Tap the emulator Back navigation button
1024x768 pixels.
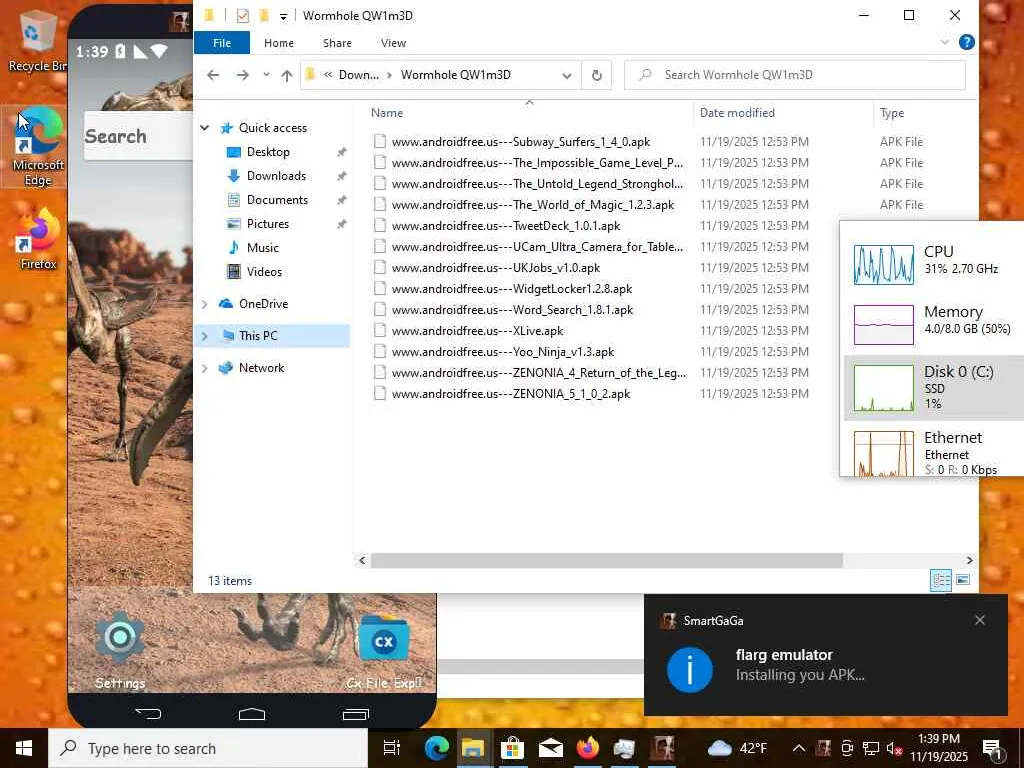(148, 713)
